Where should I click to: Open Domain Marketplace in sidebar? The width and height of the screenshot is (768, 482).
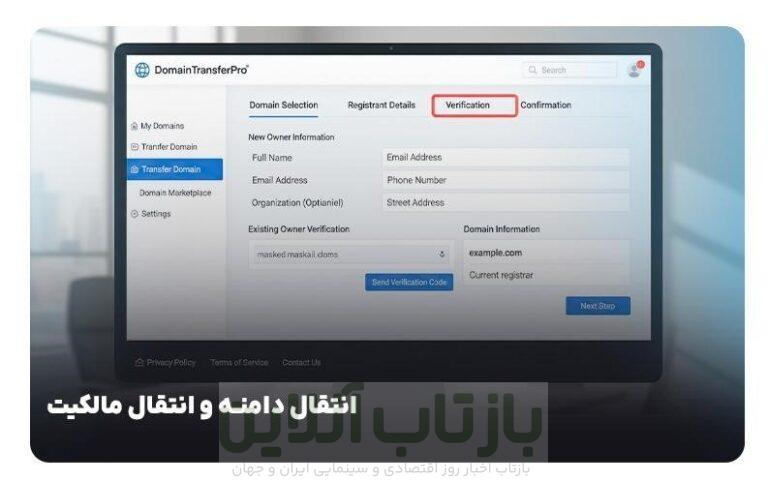coord(175,193)
